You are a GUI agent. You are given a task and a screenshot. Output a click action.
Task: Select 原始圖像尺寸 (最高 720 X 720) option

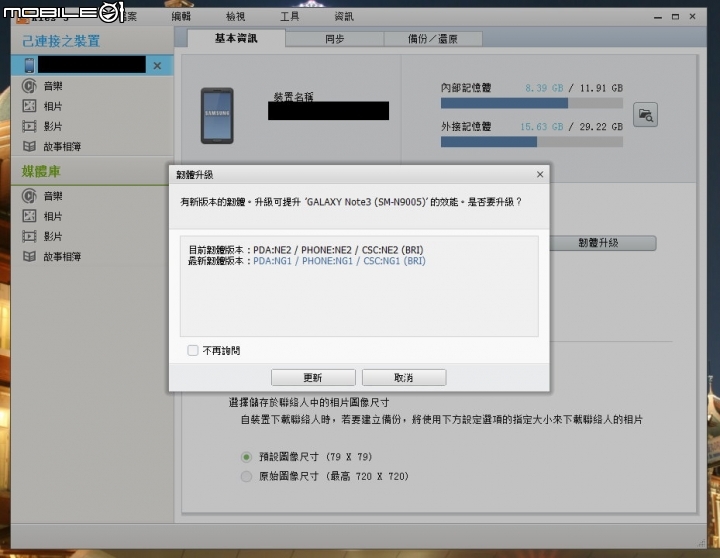246,476
